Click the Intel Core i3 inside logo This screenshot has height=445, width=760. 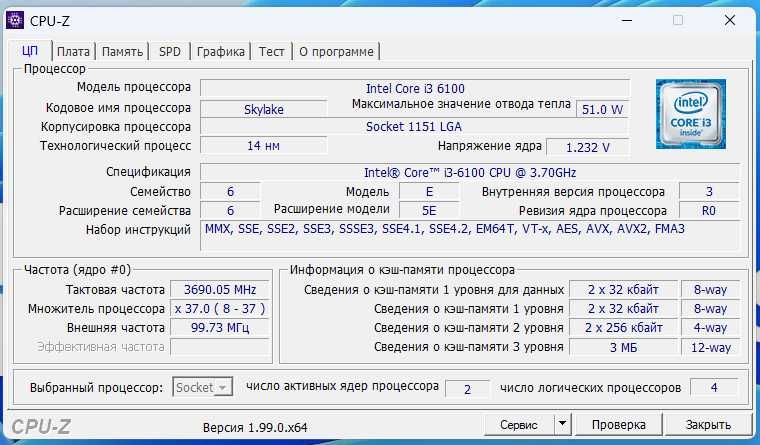pos(691,114)
